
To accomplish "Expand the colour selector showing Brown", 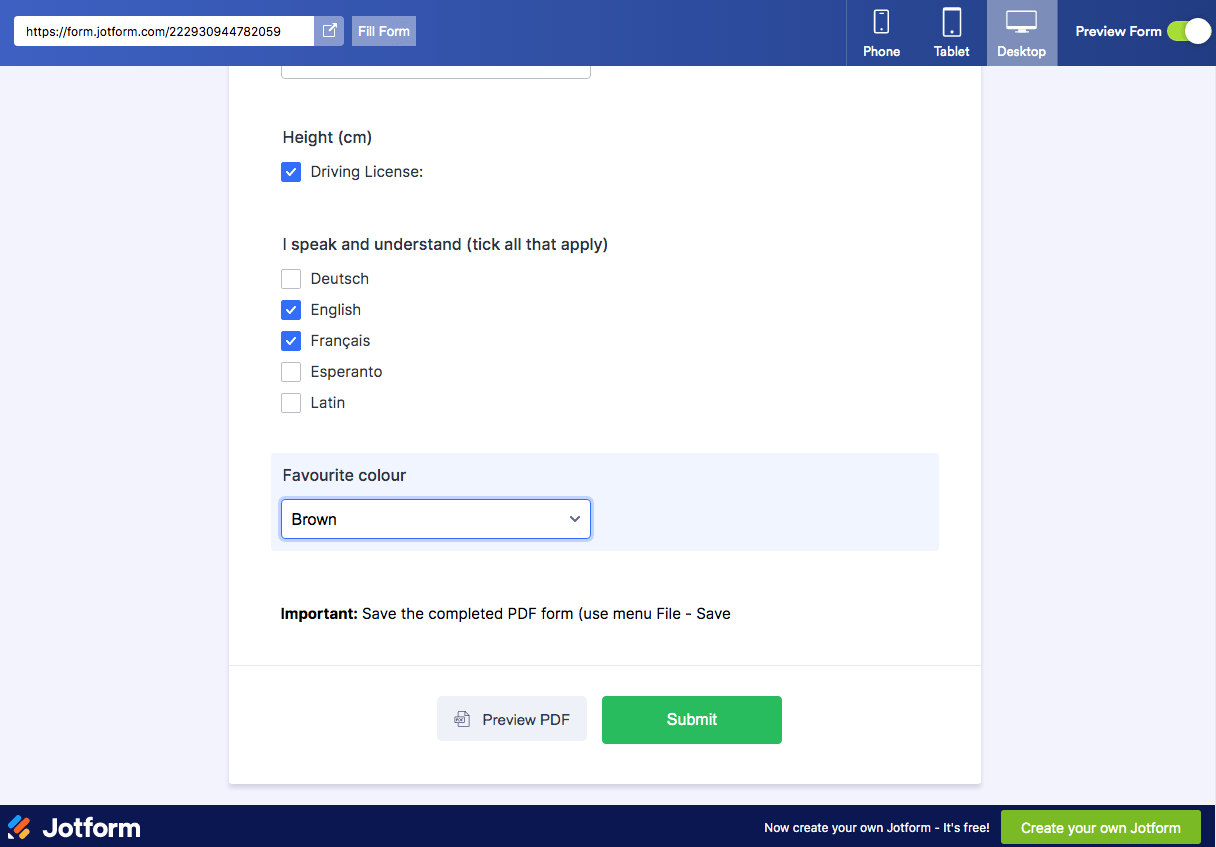I will point(435,519).
